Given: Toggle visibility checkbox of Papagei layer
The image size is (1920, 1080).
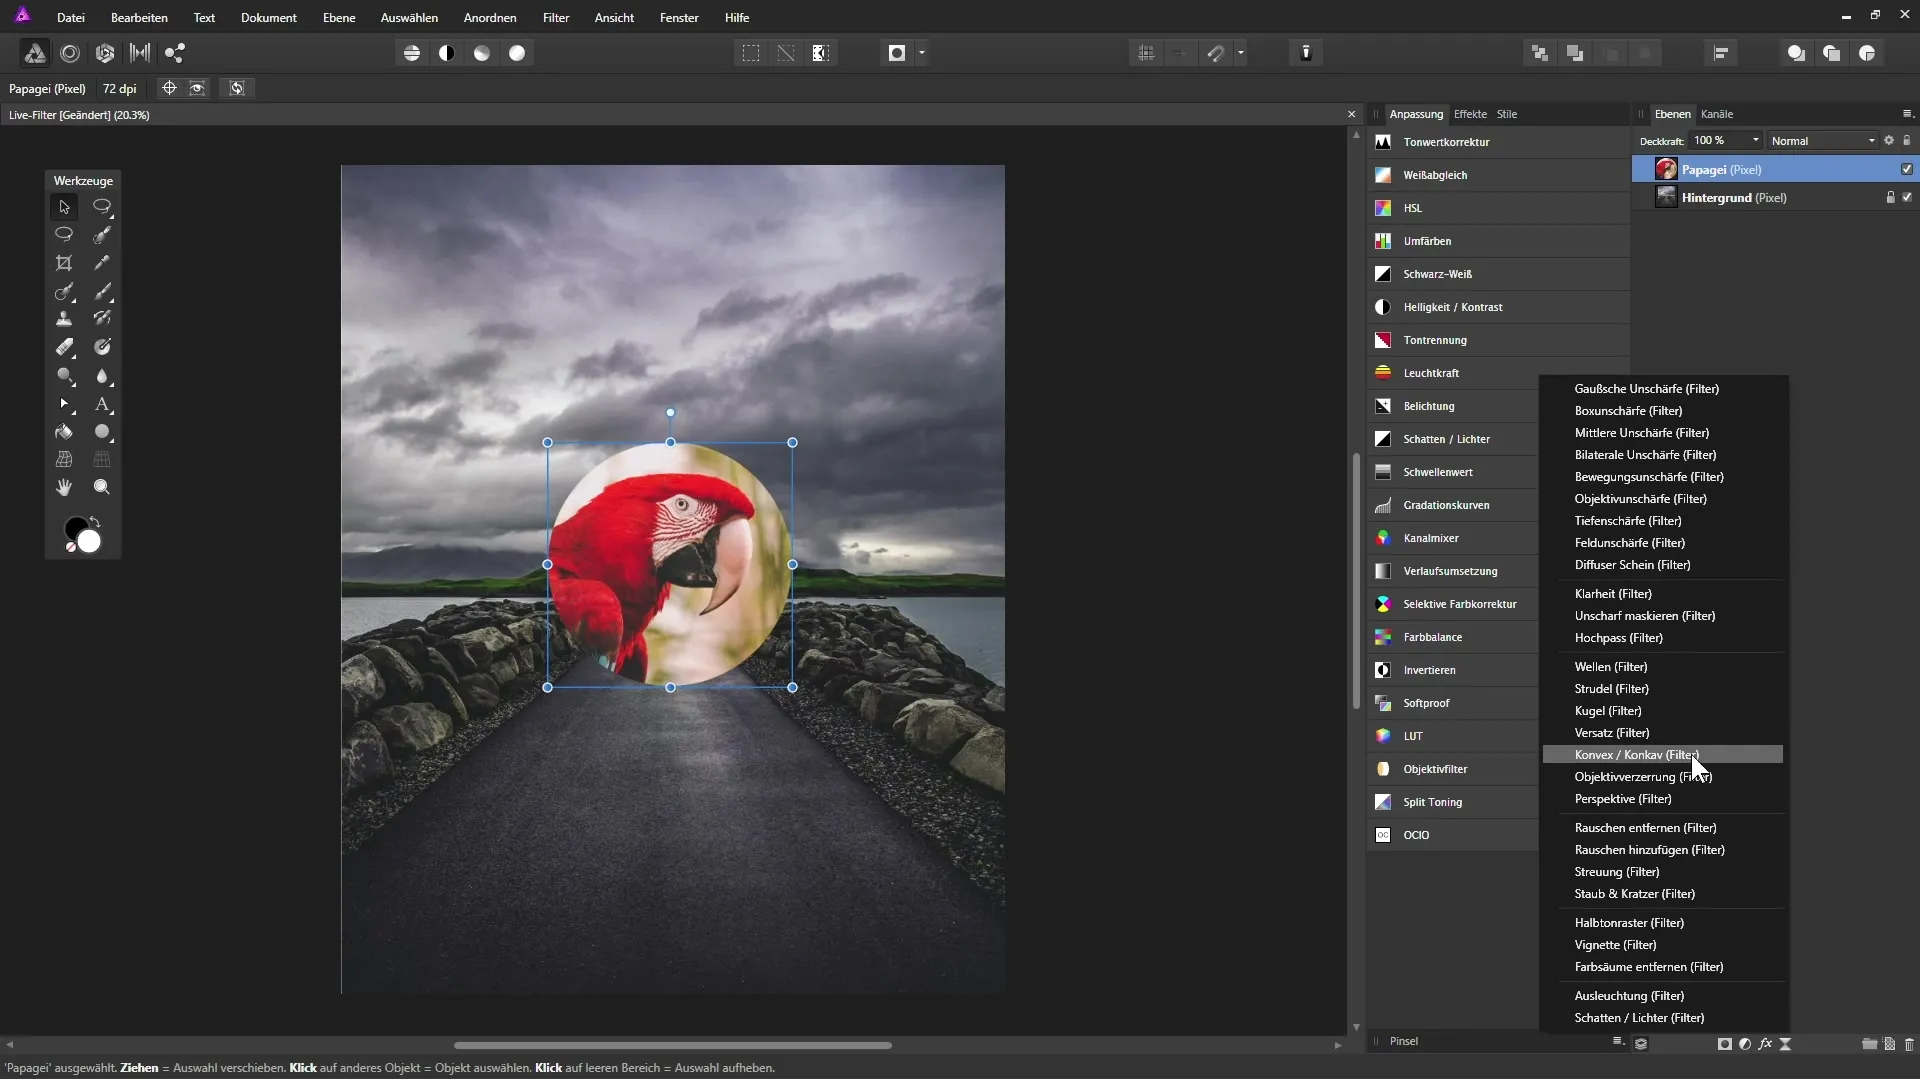Looking at the screenshot, I should [x=1907, y=169].
